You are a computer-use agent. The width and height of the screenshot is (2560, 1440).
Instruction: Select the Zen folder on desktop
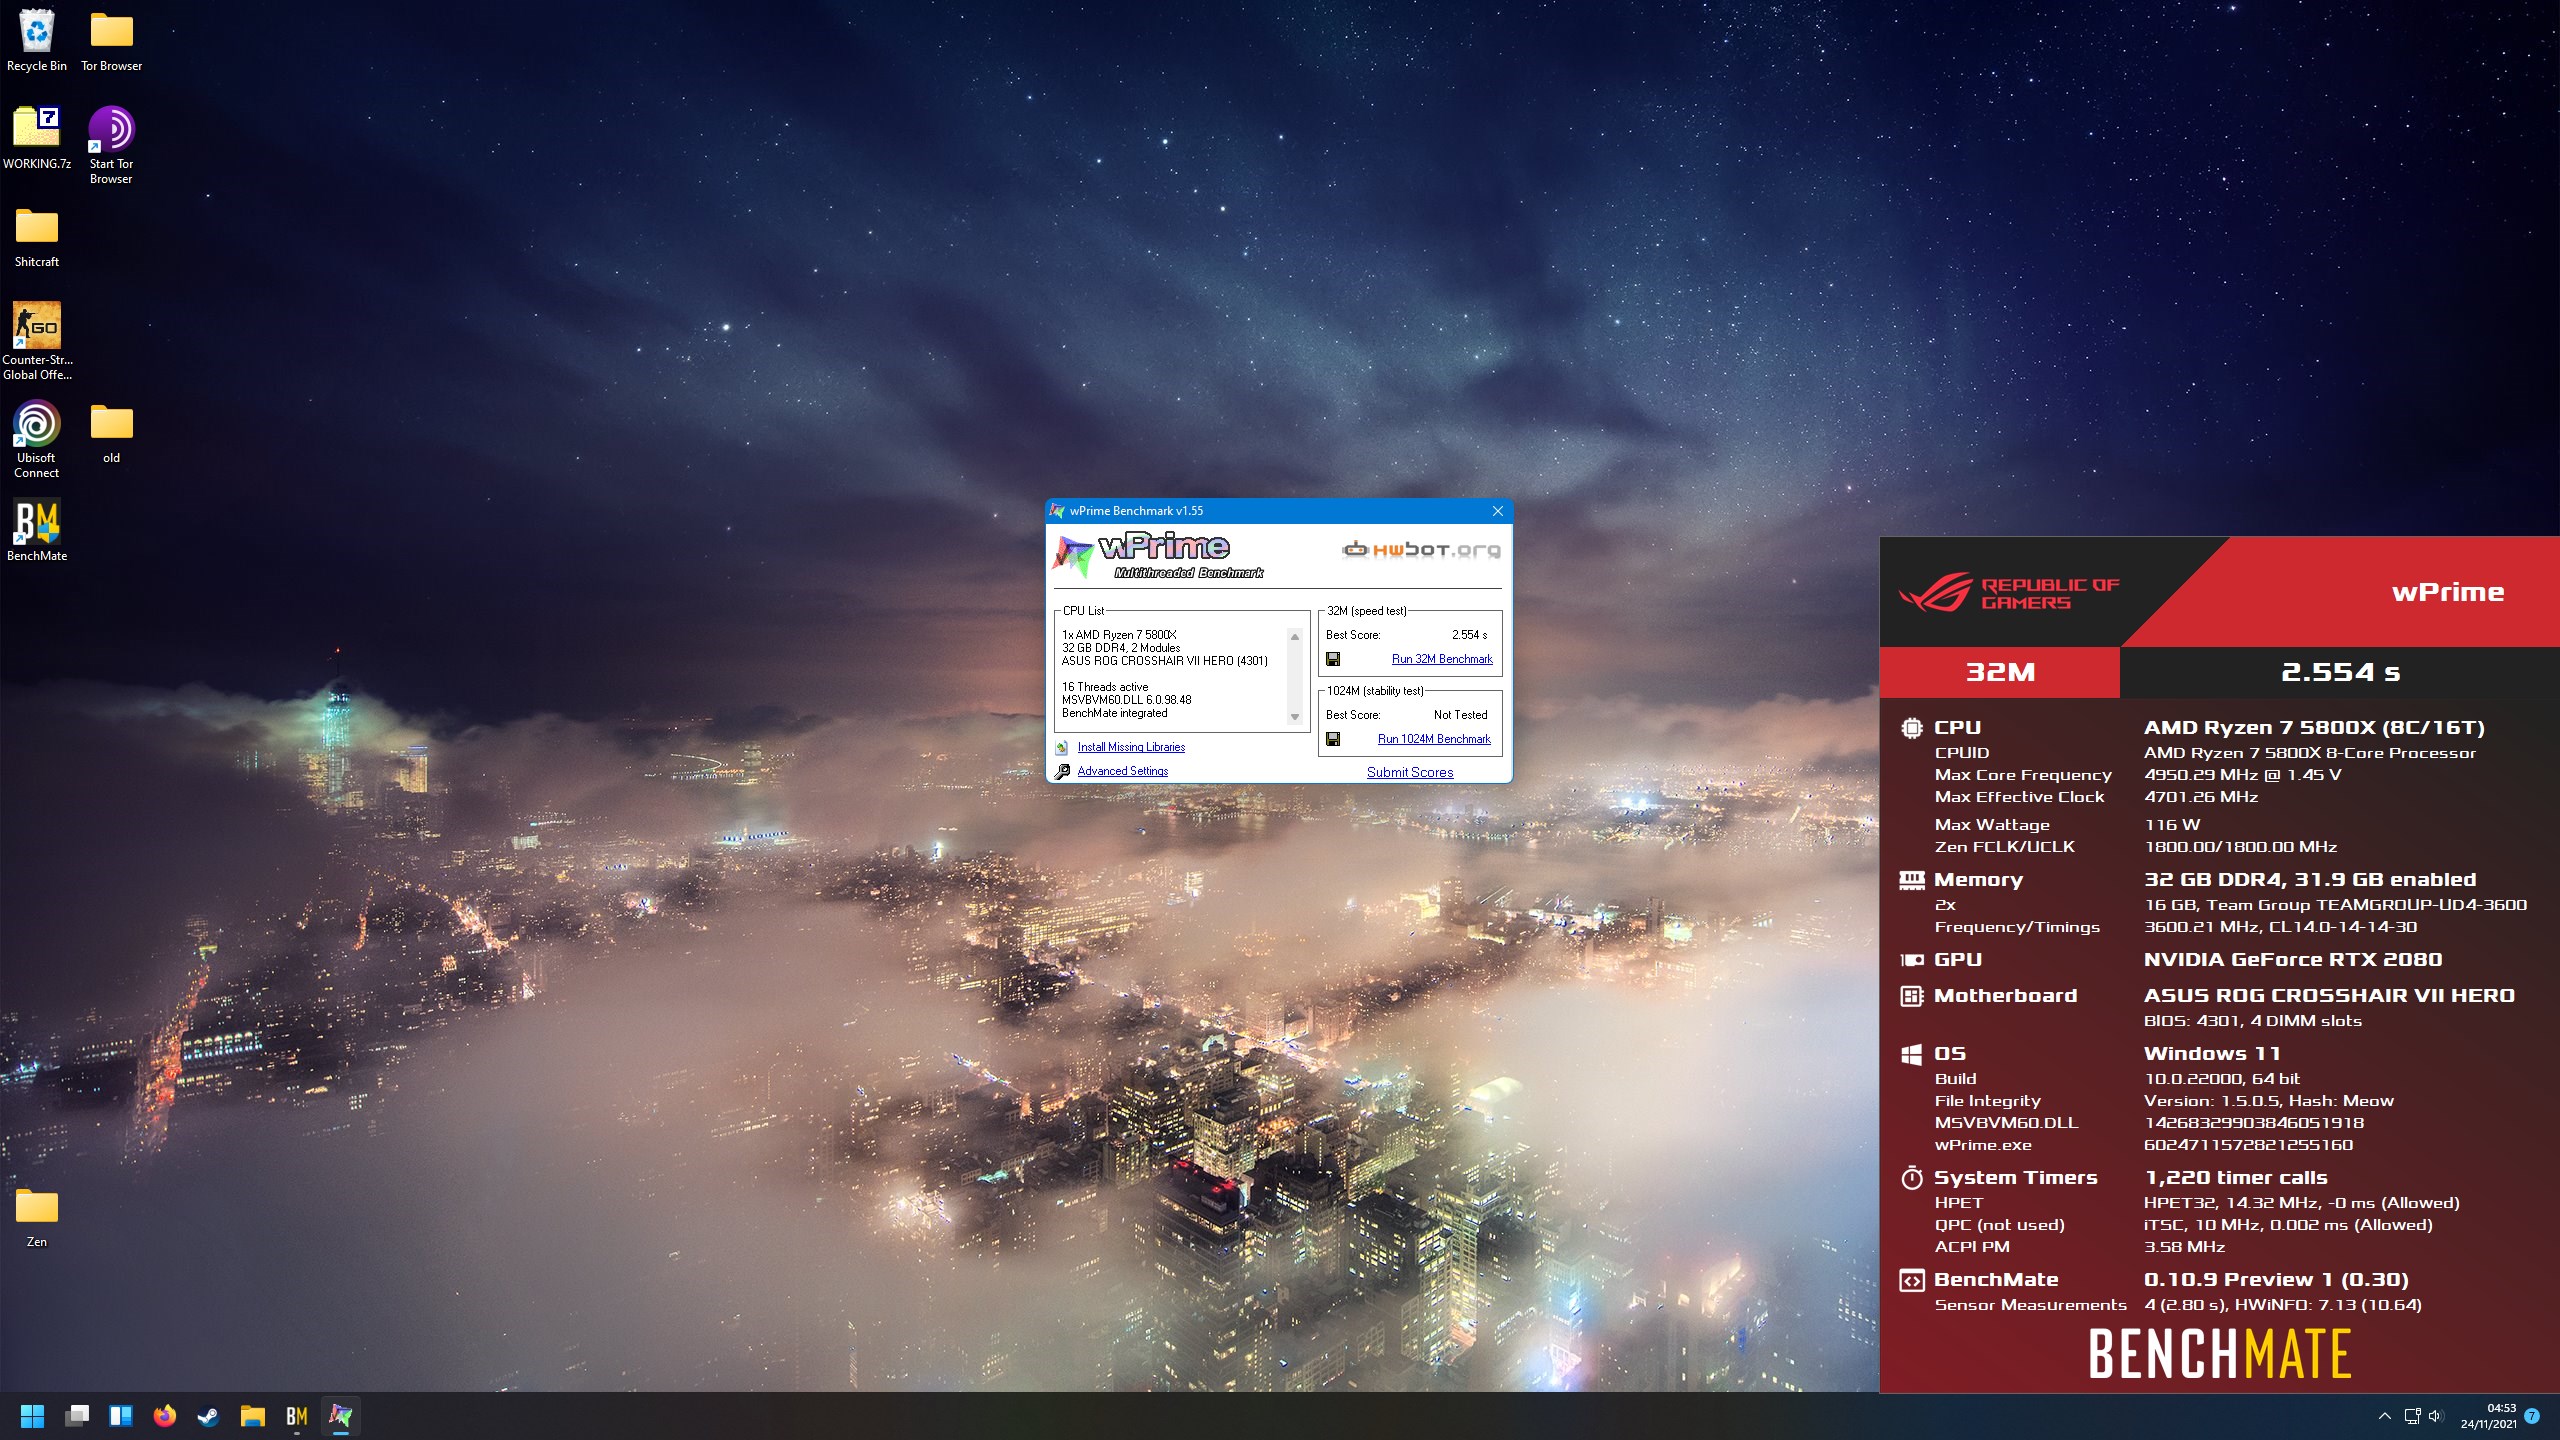[x=37, y=1217]
